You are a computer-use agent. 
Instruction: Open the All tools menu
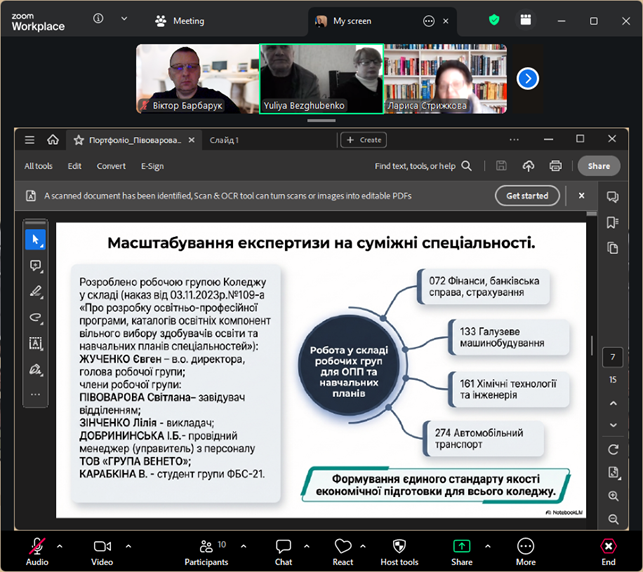pyautogui.click(x=38, y=166)
